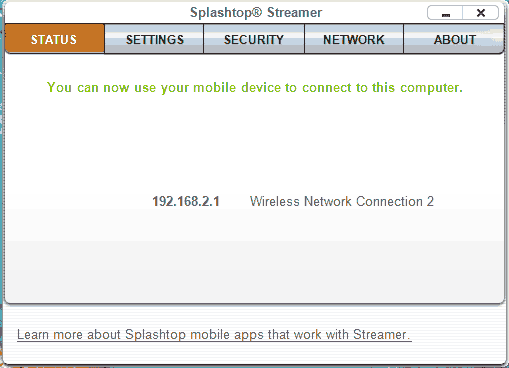Screen dimensions: 509x368
Task: Open the SECURITY tab
Action: [x=254, y=39]
